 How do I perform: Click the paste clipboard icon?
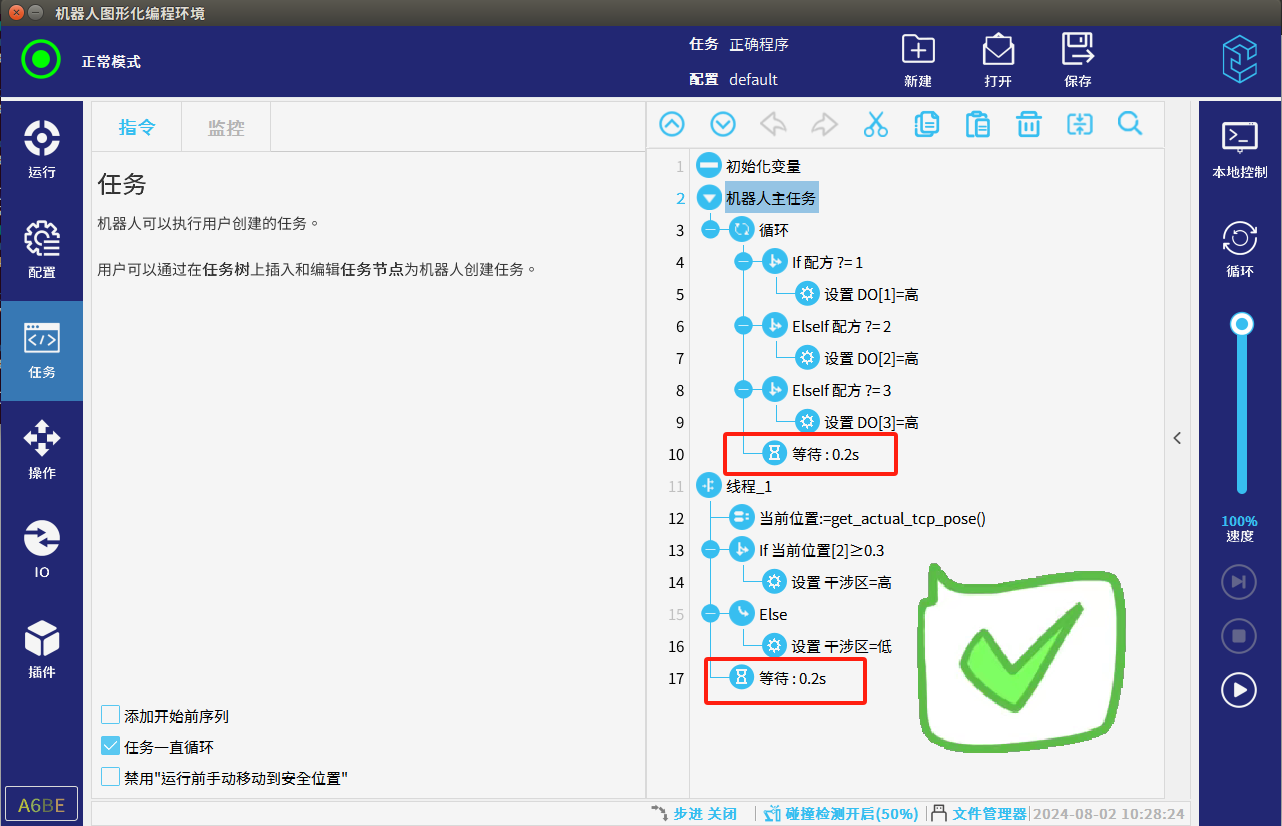(977, 124)
